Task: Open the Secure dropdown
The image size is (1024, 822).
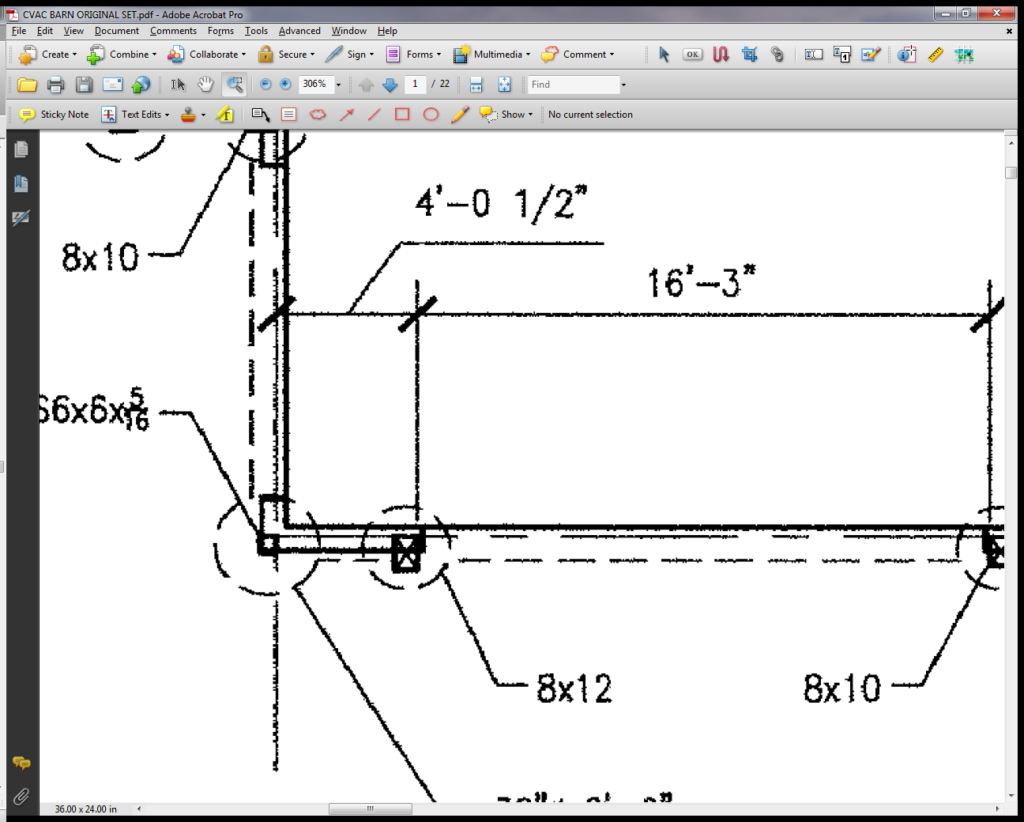Action: click(286, 54)
